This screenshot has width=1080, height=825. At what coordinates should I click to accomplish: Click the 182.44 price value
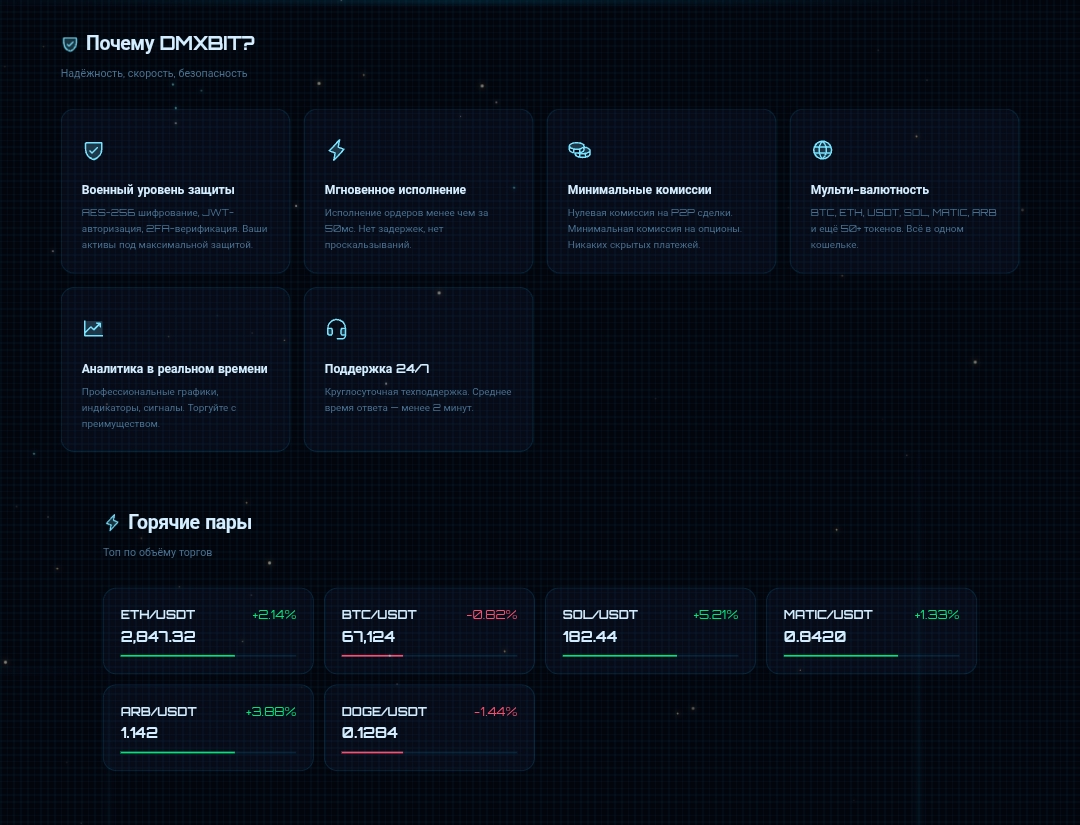coord(590,636)
